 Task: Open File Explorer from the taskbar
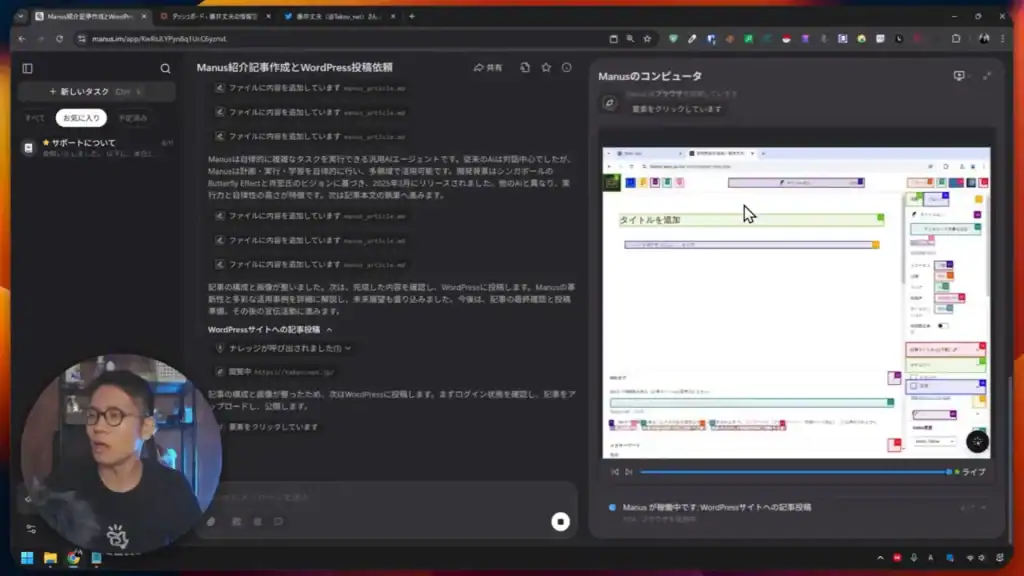tap(50, 558)
